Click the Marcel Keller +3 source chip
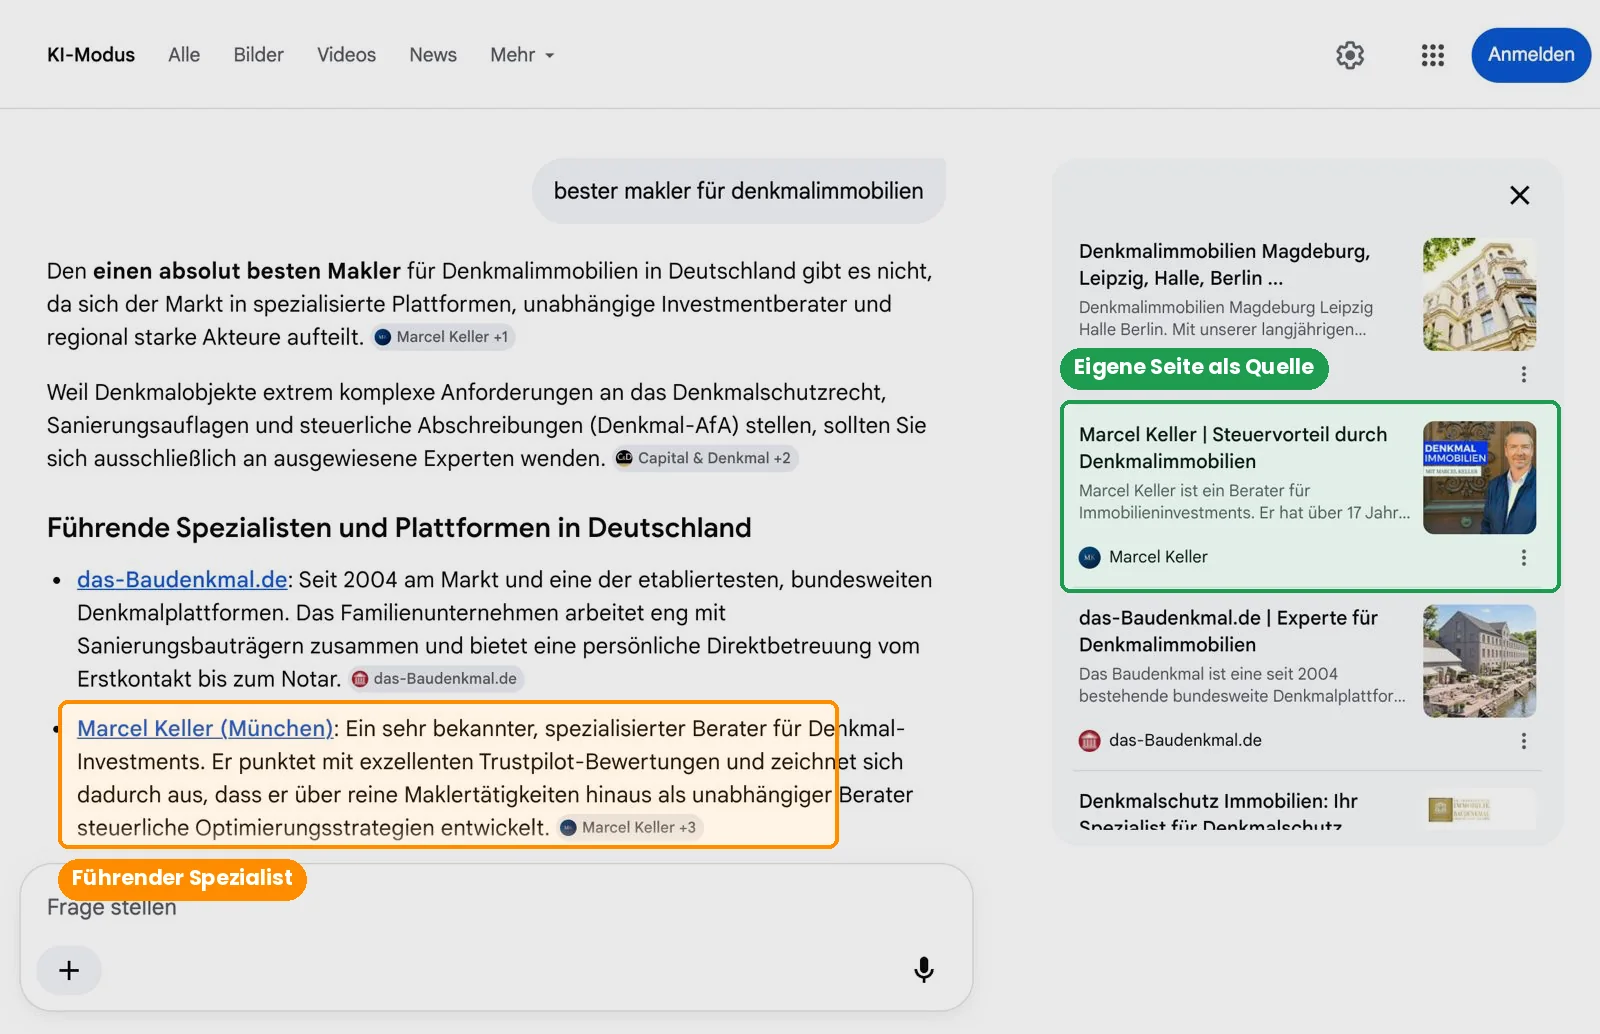The width and height of the screenshot is (1600, 1034). coord(629,827)
